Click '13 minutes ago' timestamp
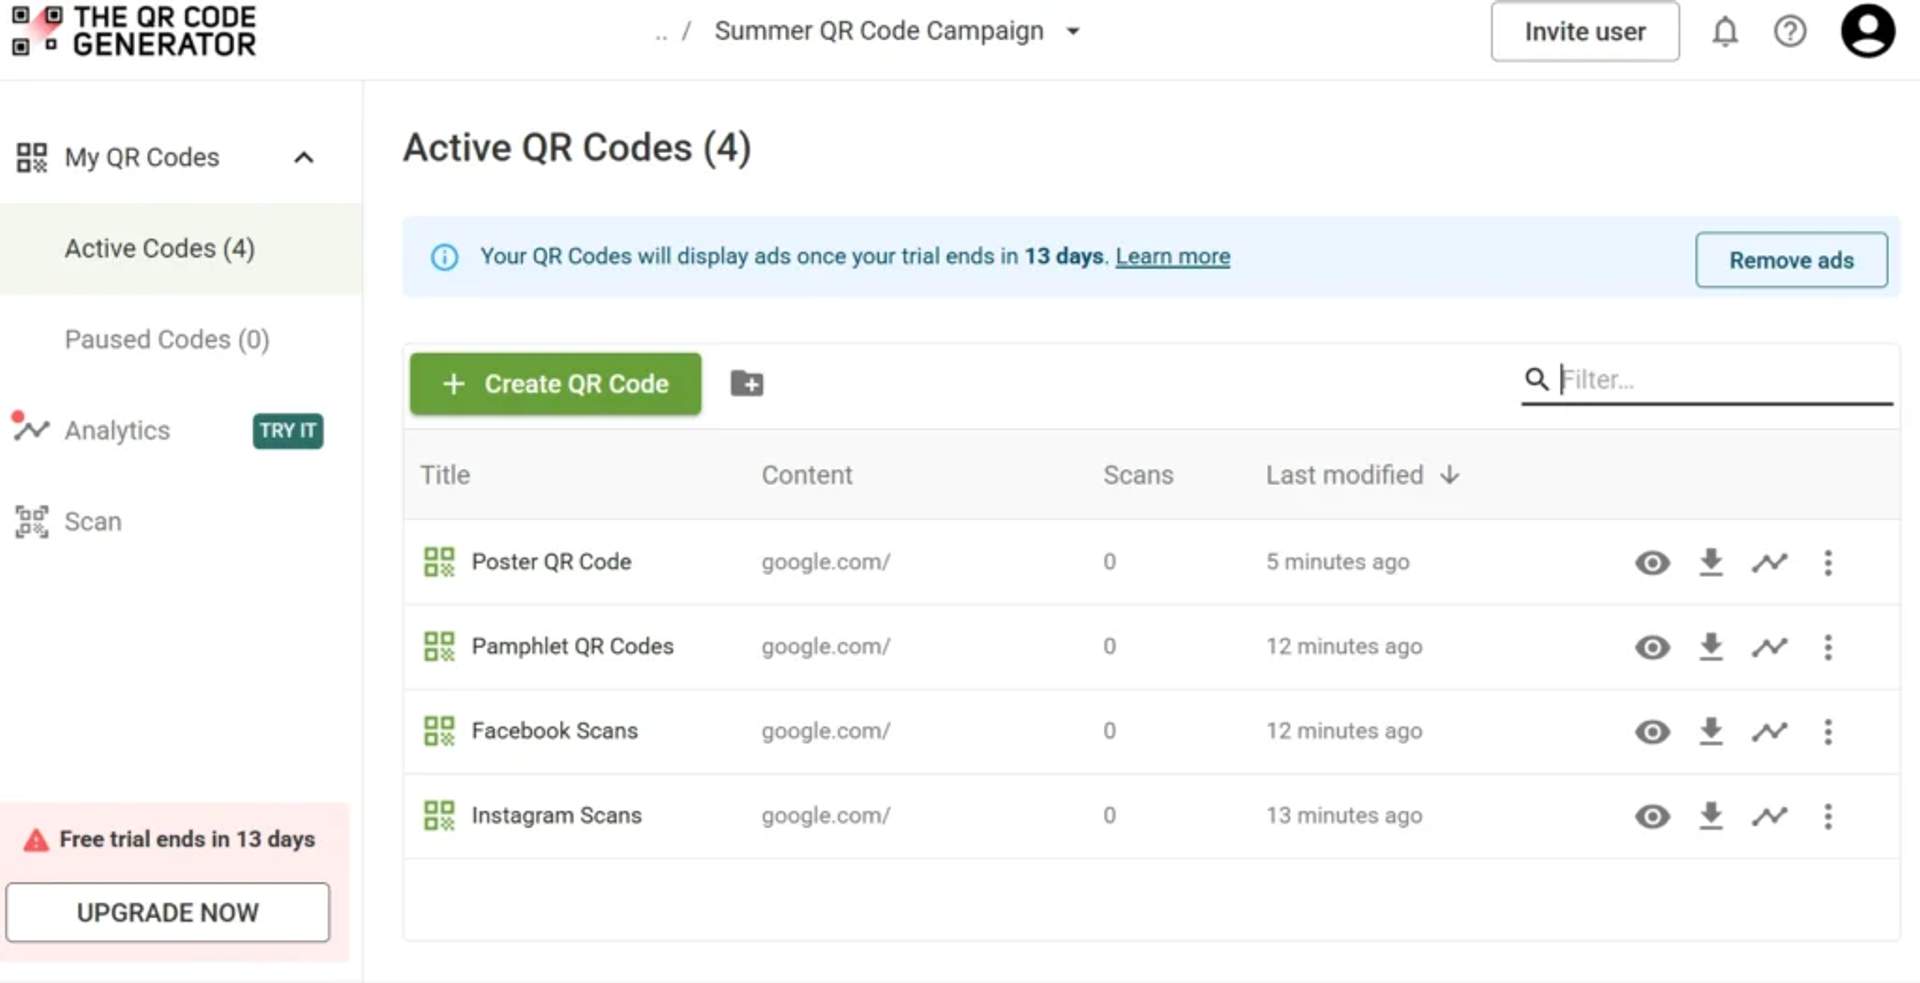The image size is (1920, 983). click(x=1344, y=815)
